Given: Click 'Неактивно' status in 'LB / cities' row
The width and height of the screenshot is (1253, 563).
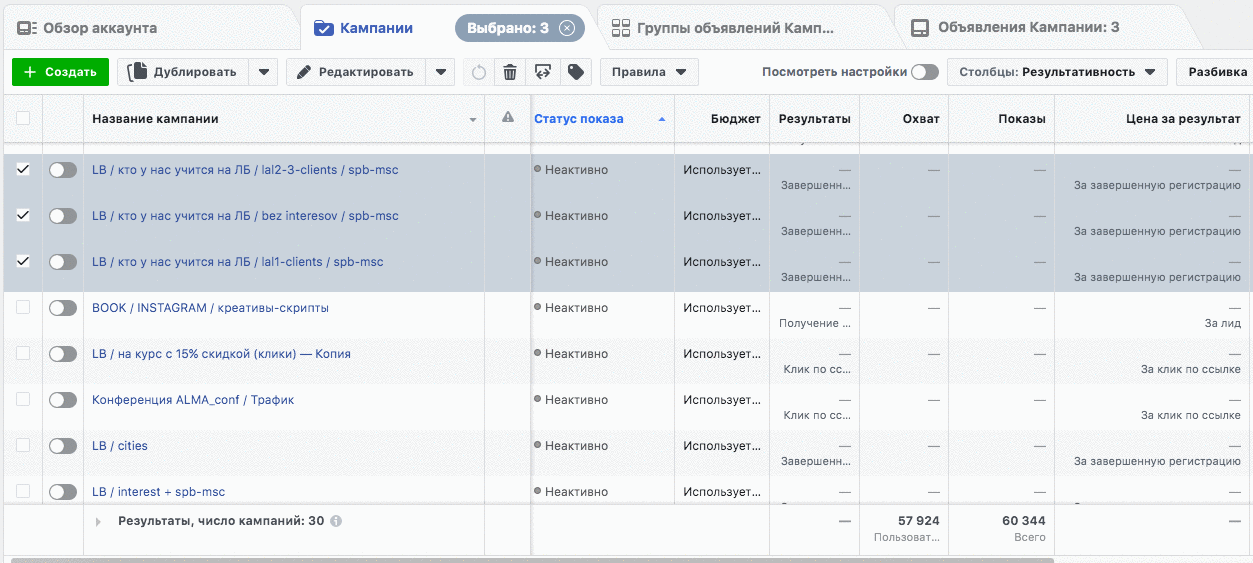Looking at the screenshot, I should [x=576, y=446].
